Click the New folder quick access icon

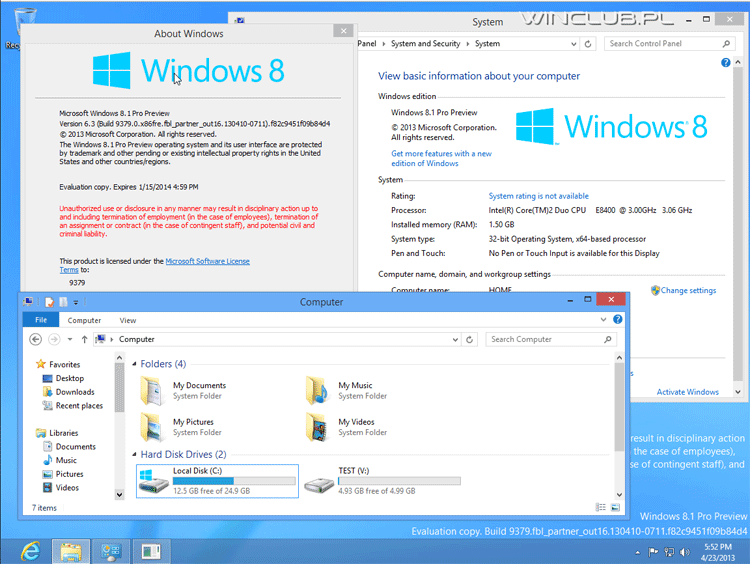point(63,302)
